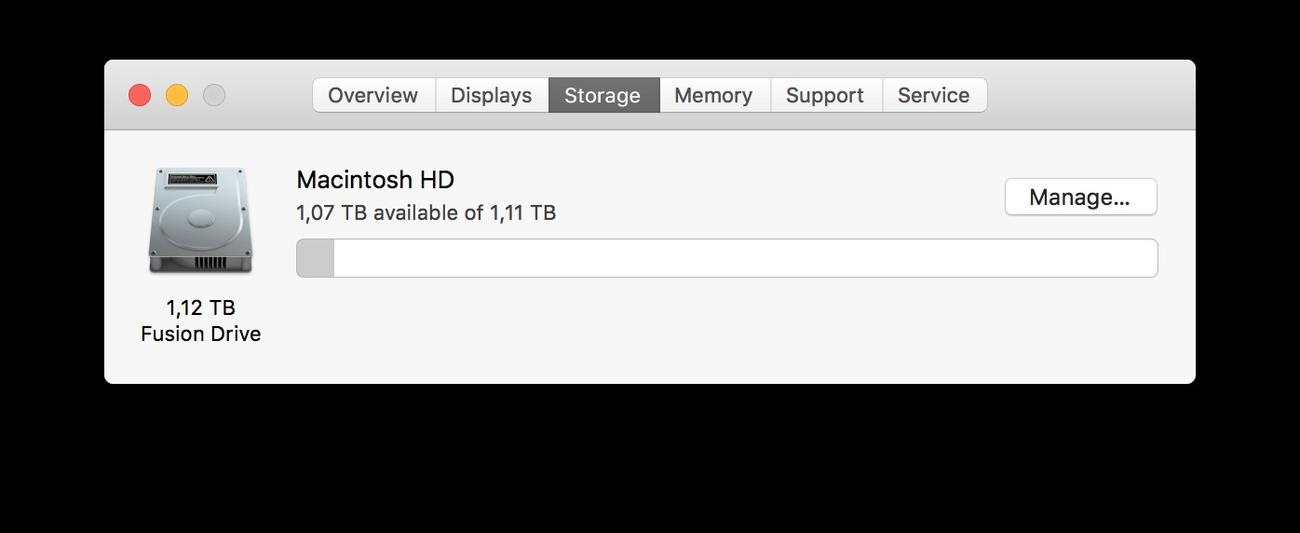1300x533 pixels.
Task: Minimize the window using the yellow button
Action: [x=177, y=95]
